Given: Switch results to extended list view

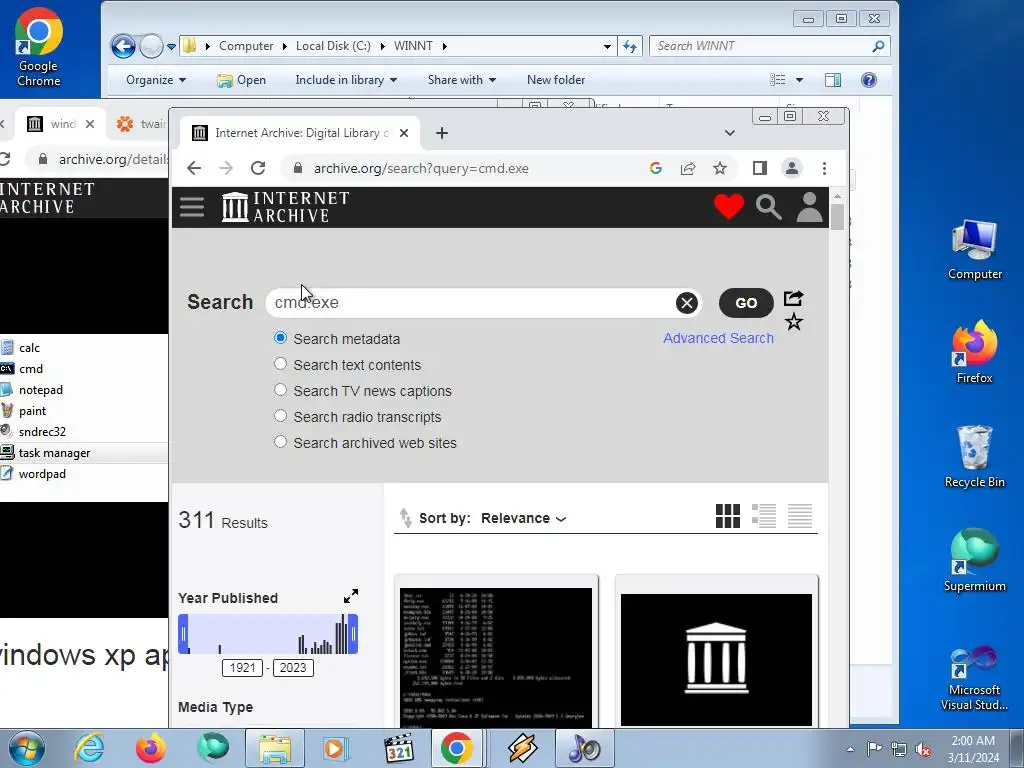Looking at the screenshot, I should point(763,516).
